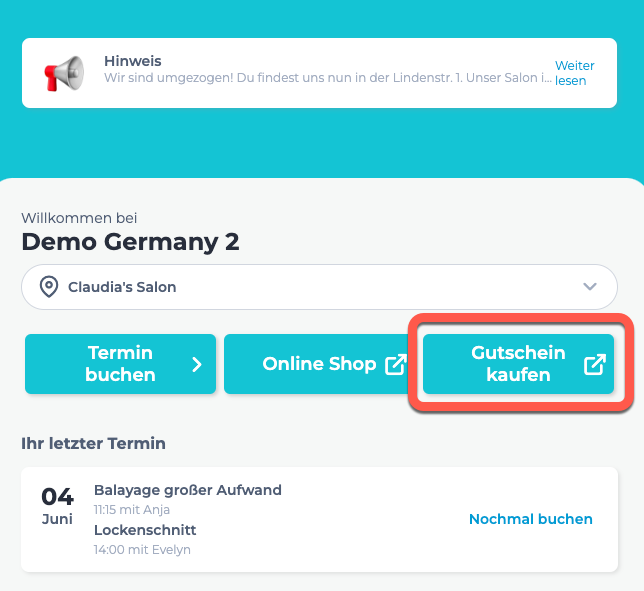The height and width of the screenshot is (591, 644).
Task: Click the 04 Juni date label
Action: pos(58,506)
